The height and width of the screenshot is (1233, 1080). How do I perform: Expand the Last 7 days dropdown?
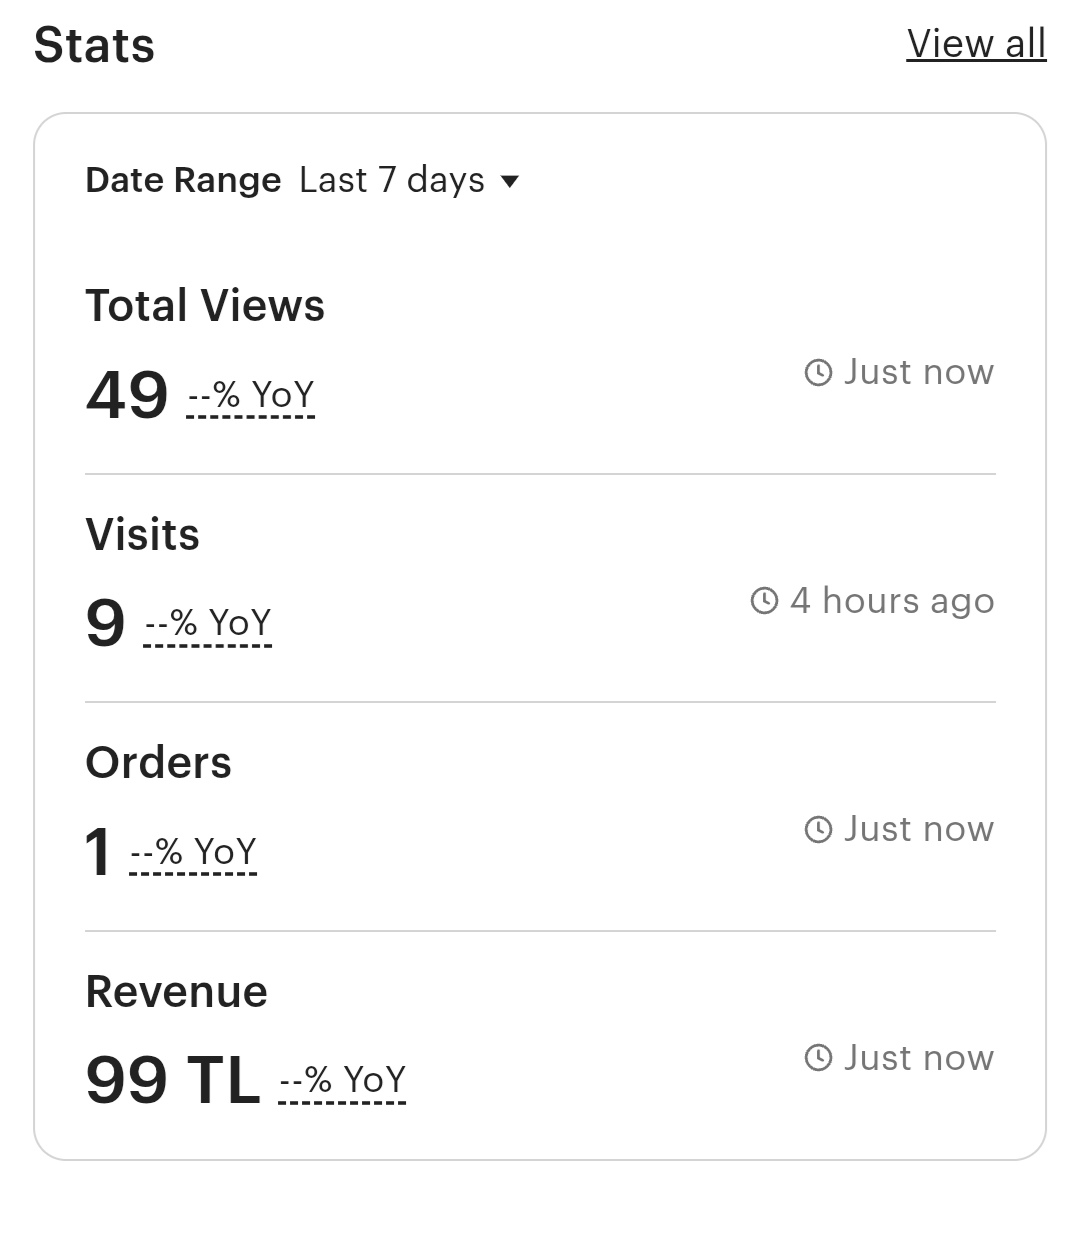point(409,180)
